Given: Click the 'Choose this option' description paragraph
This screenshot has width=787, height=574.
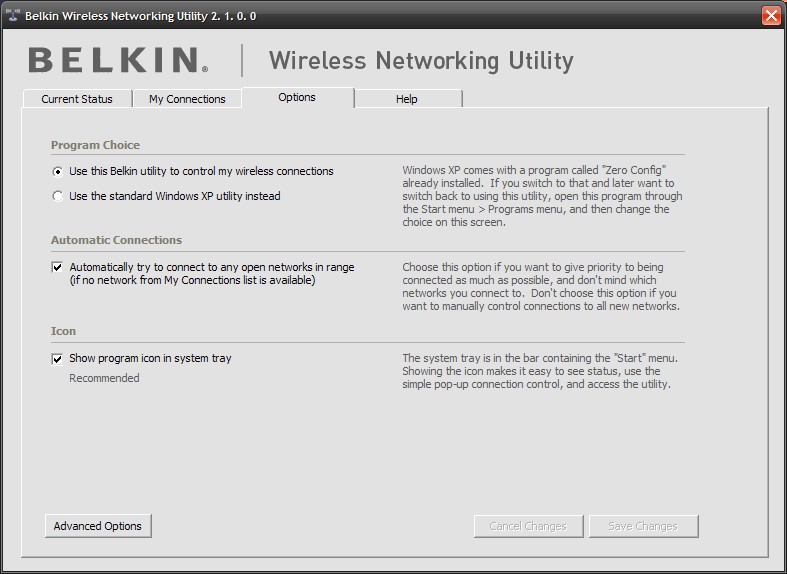Looking at the screenshot, I should tap(541, 286).
